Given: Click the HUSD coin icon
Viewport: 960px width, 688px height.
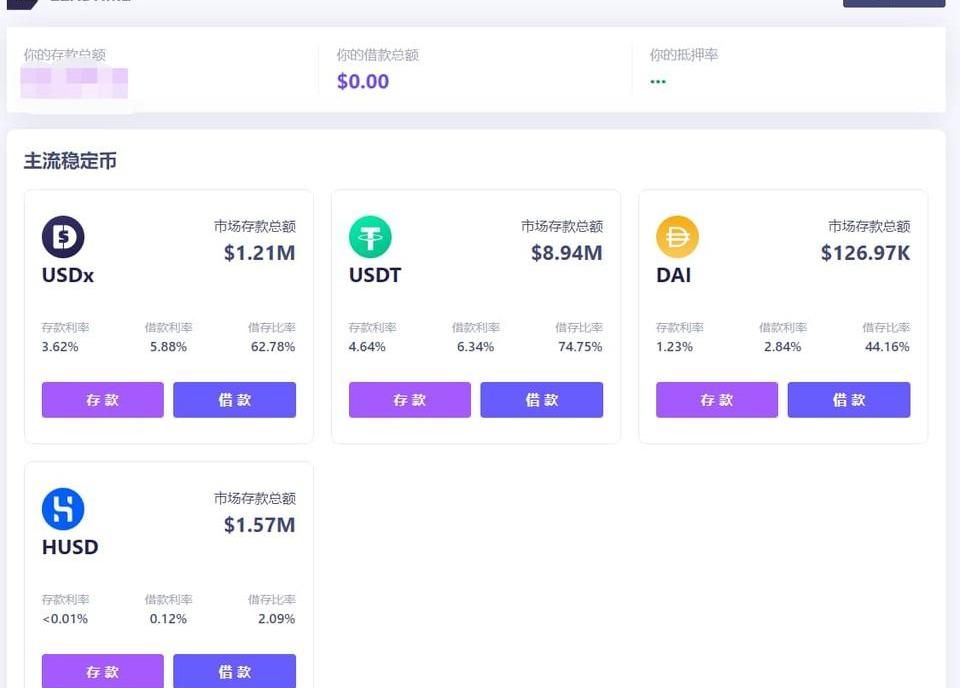Looking at the screenshot, I should coord(63,510).
